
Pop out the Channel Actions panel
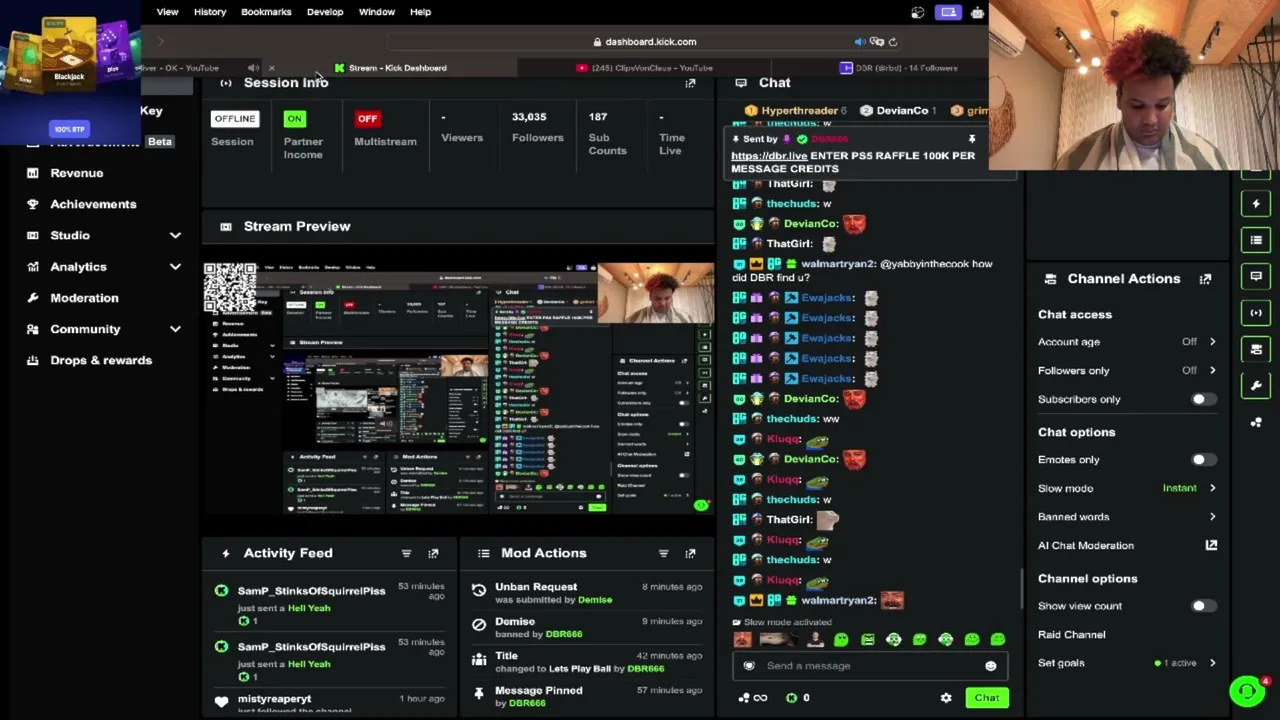[x=1205, y=279]
